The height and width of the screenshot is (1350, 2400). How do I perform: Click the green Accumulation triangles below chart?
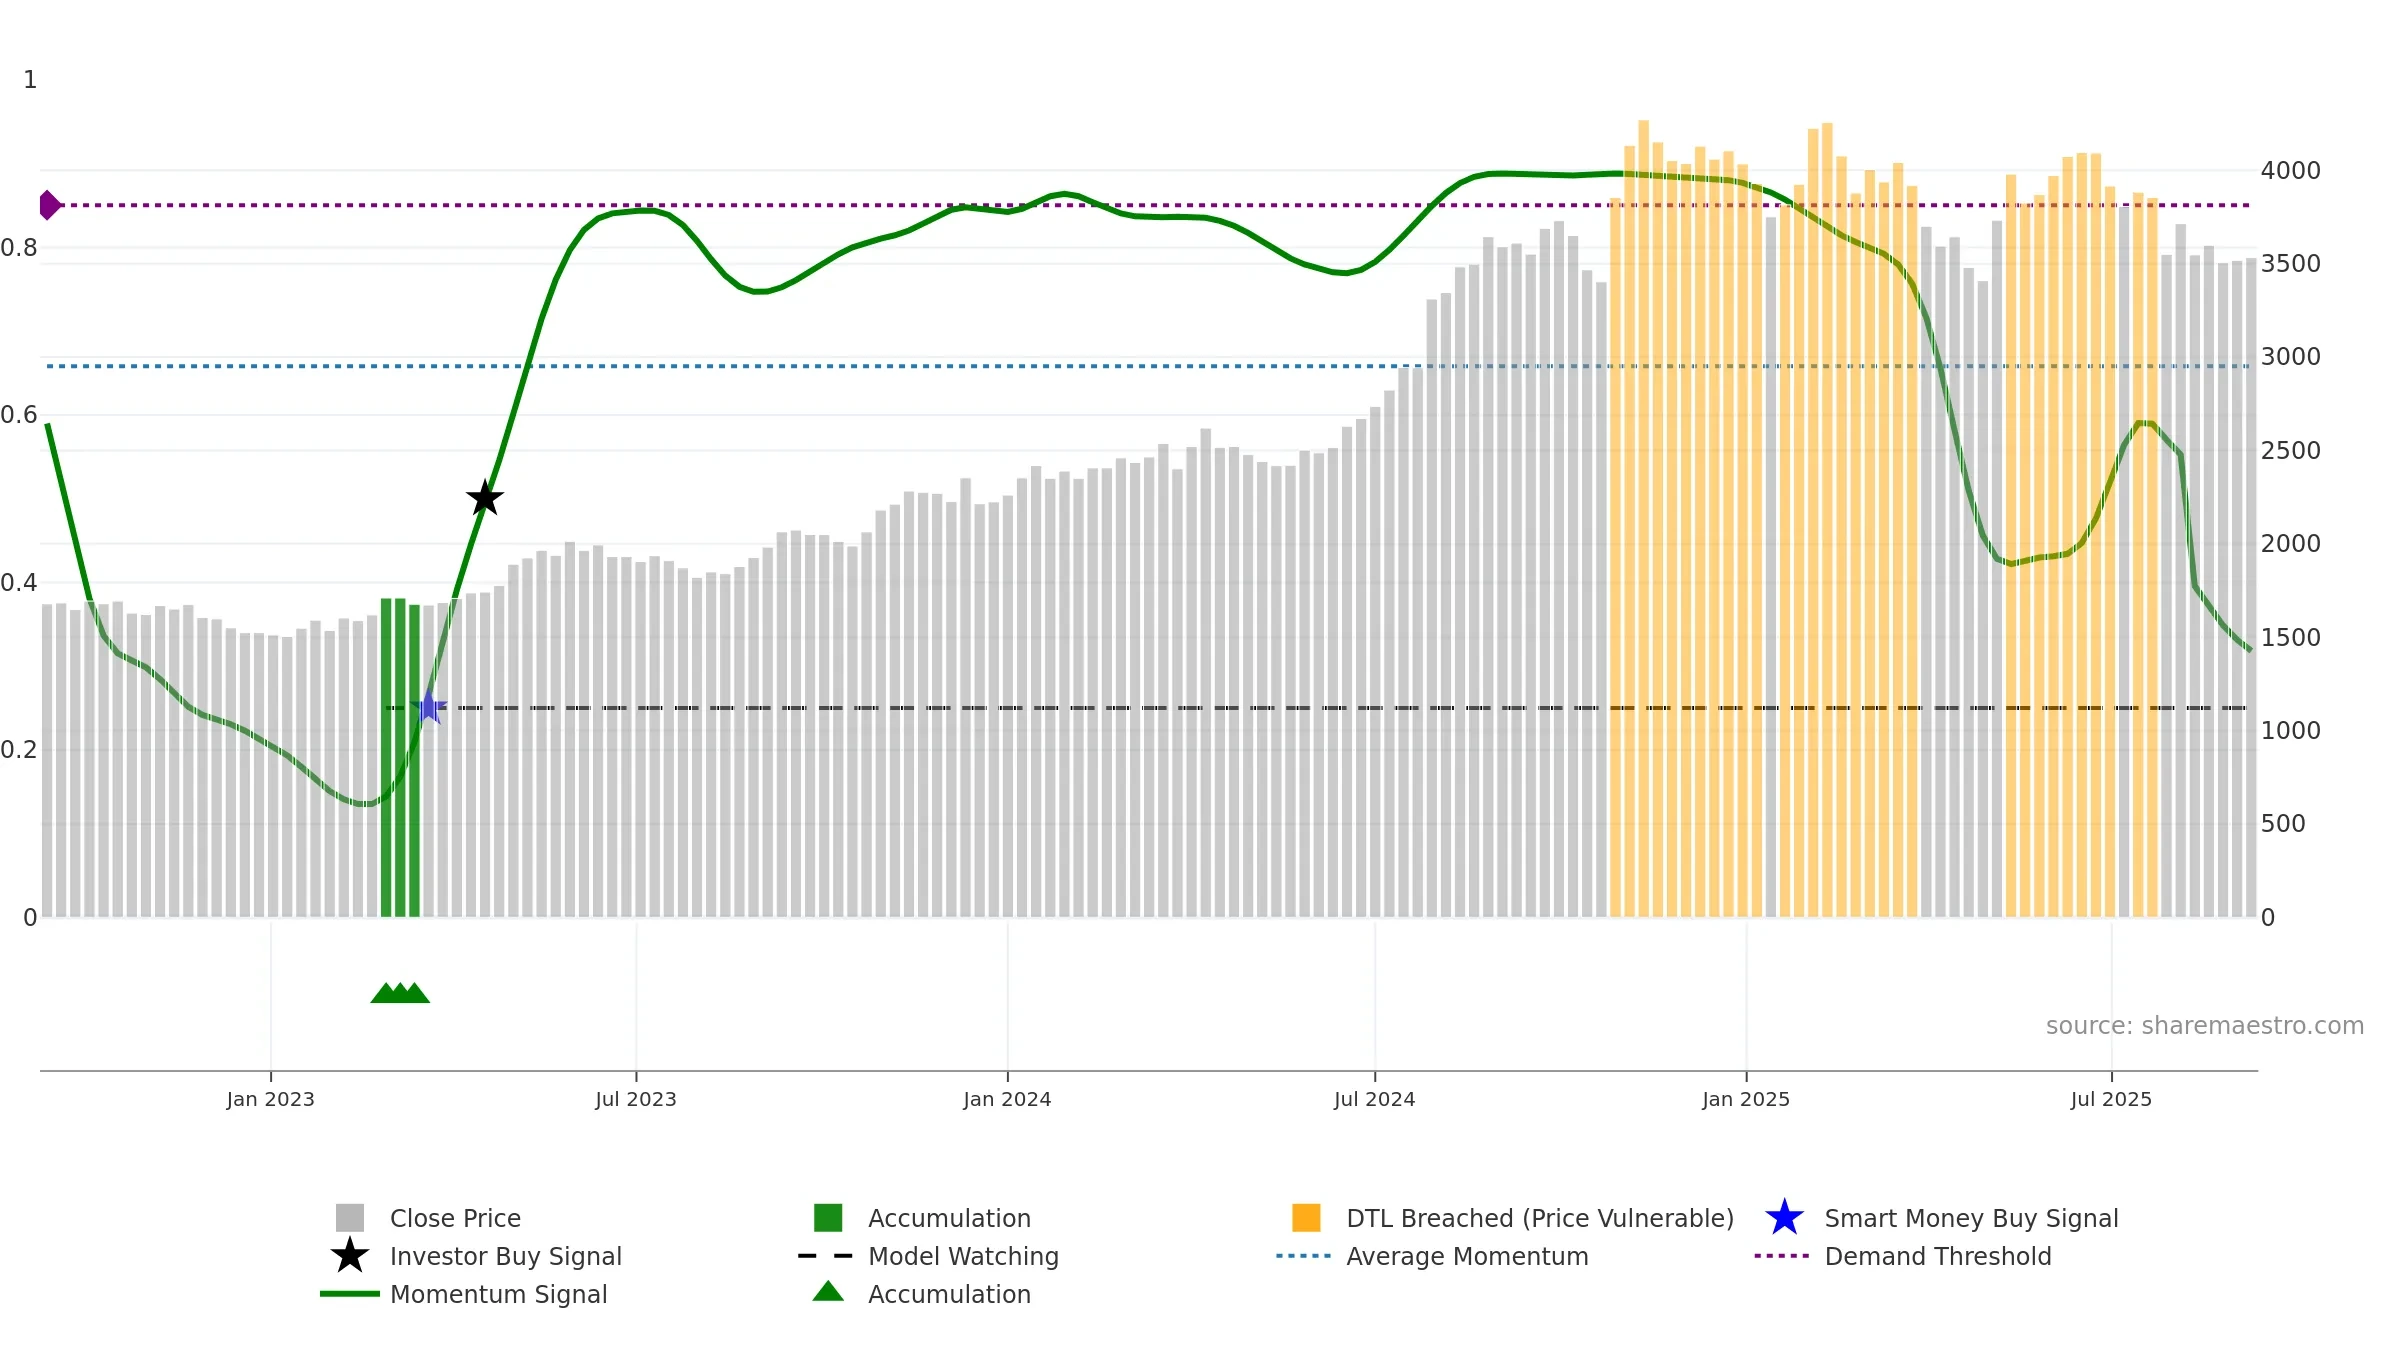pos(400,992)
